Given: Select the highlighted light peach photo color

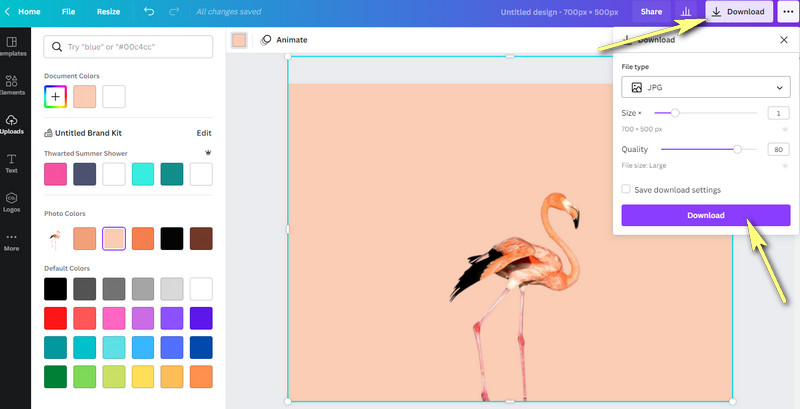Looking at the screenshot, I should coord(114,239).
